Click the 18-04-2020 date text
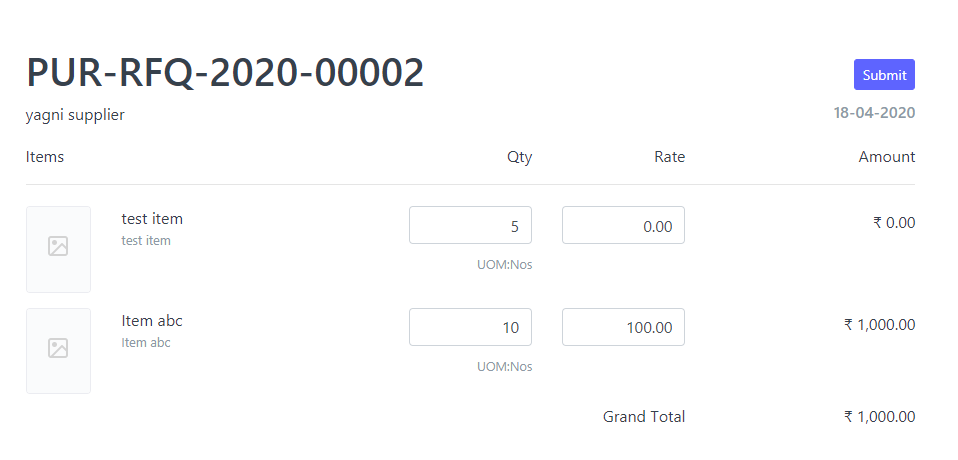The image size is (958, 460). click(x=874, y=113)
